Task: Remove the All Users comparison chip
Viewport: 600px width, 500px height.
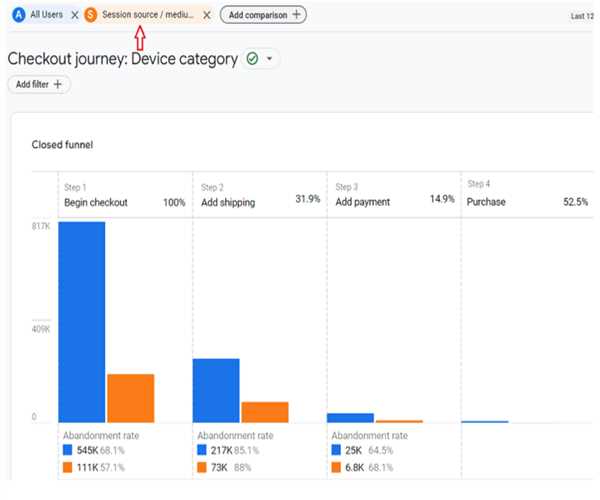Action: tap(74, 15)
